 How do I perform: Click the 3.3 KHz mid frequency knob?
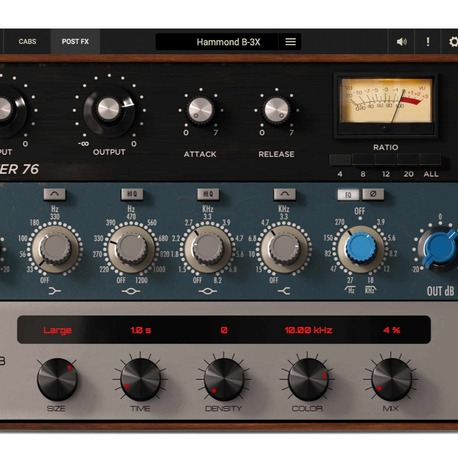point(208,249)
